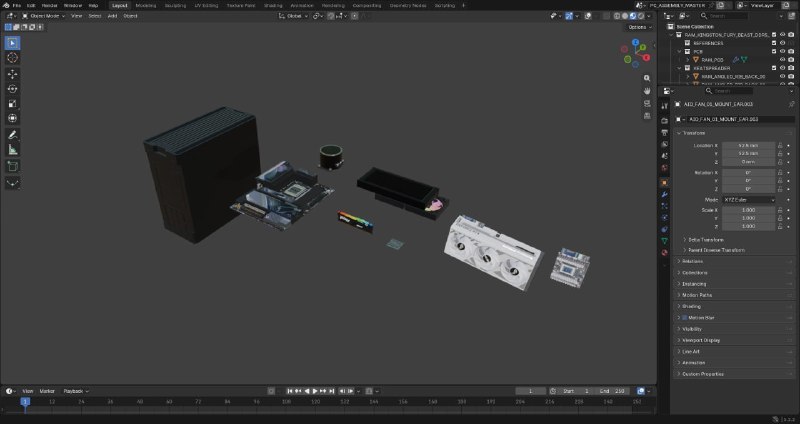
Task: Lock the Scale Z value
Action: [780, 226]
